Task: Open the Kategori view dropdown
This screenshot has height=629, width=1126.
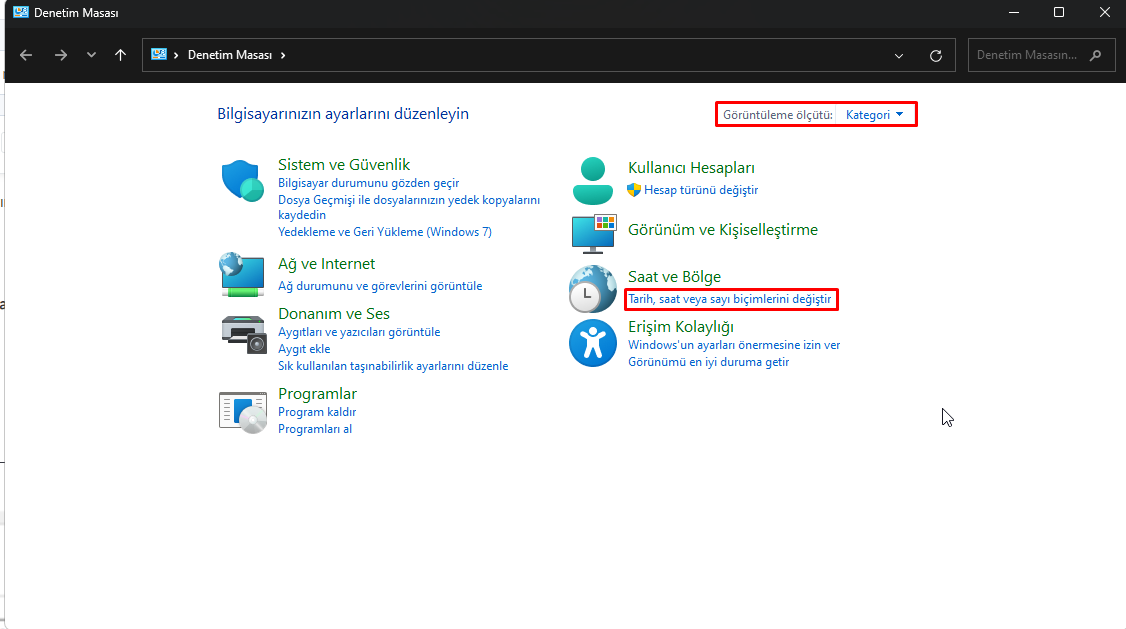Action: (874, 115)
